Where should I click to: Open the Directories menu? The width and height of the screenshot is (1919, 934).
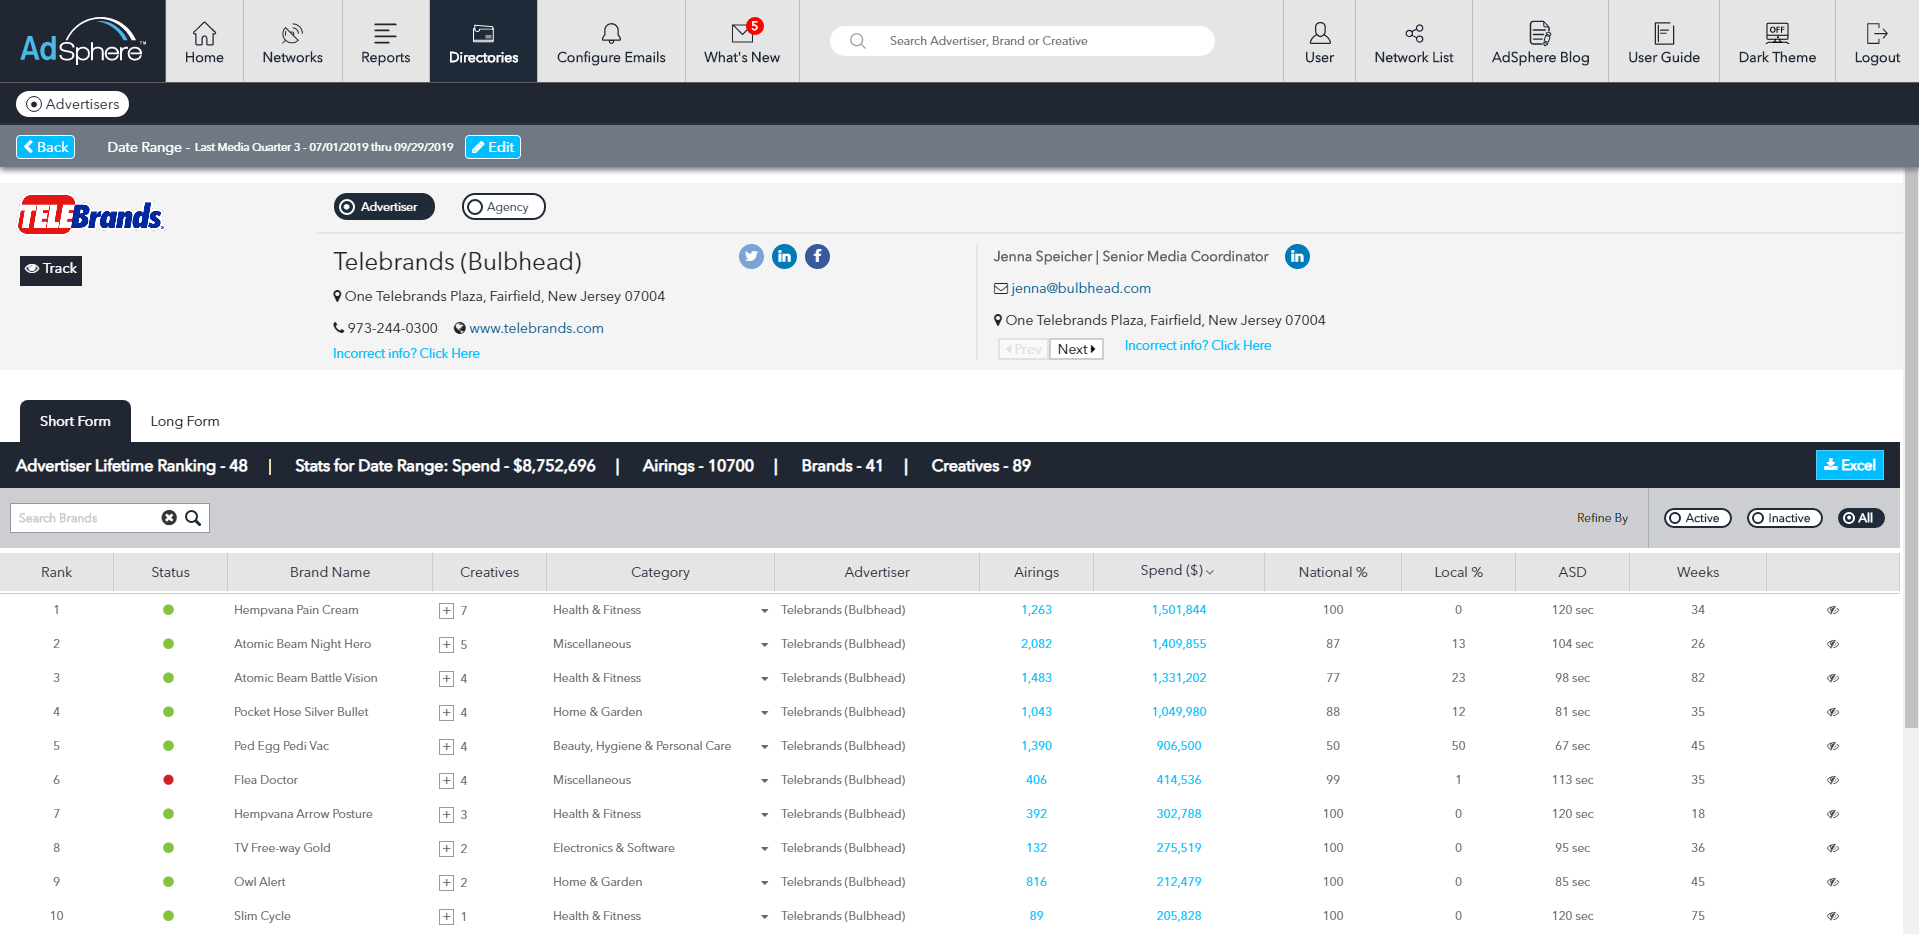pos(483,41)
